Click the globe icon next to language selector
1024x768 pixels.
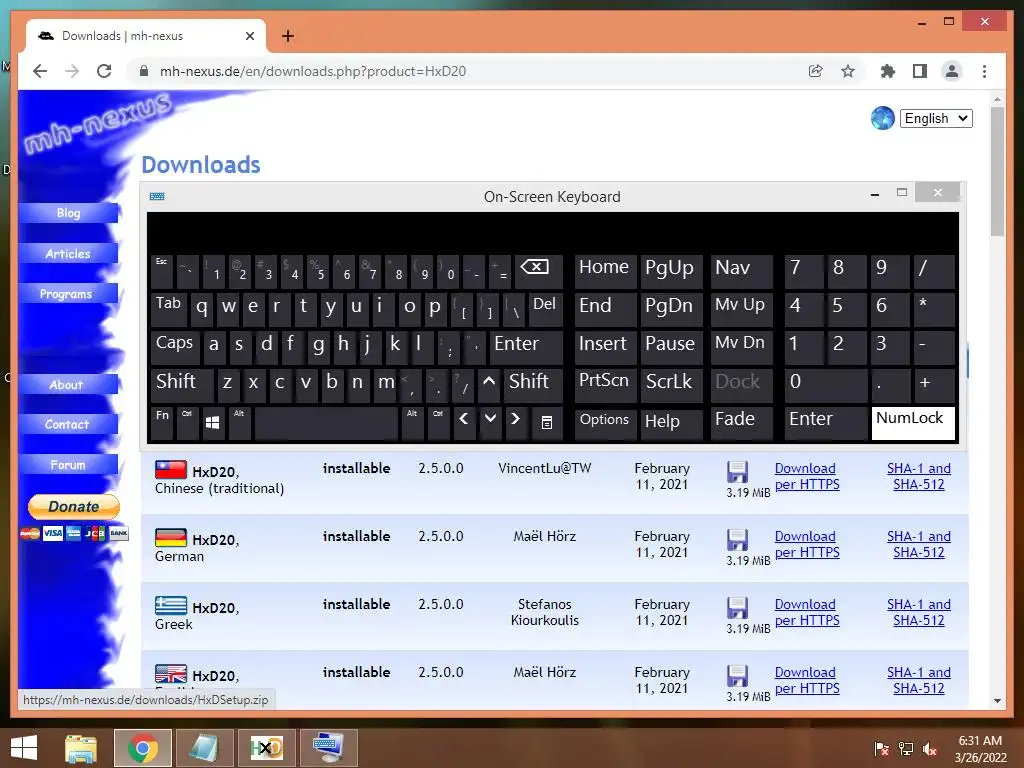(882, 118)
